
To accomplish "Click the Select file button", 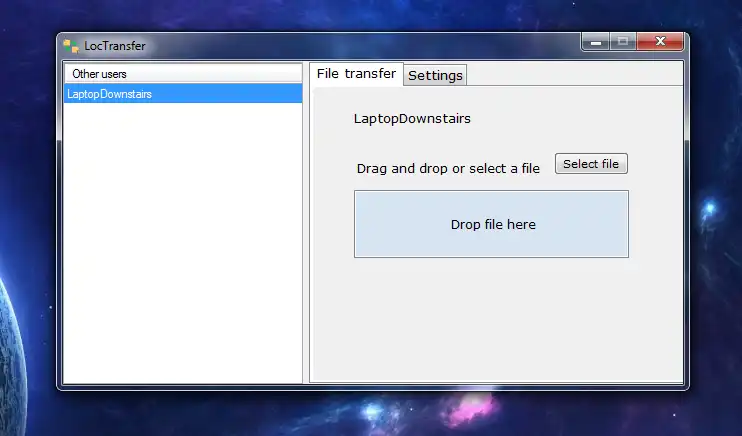I will [591, 164].
